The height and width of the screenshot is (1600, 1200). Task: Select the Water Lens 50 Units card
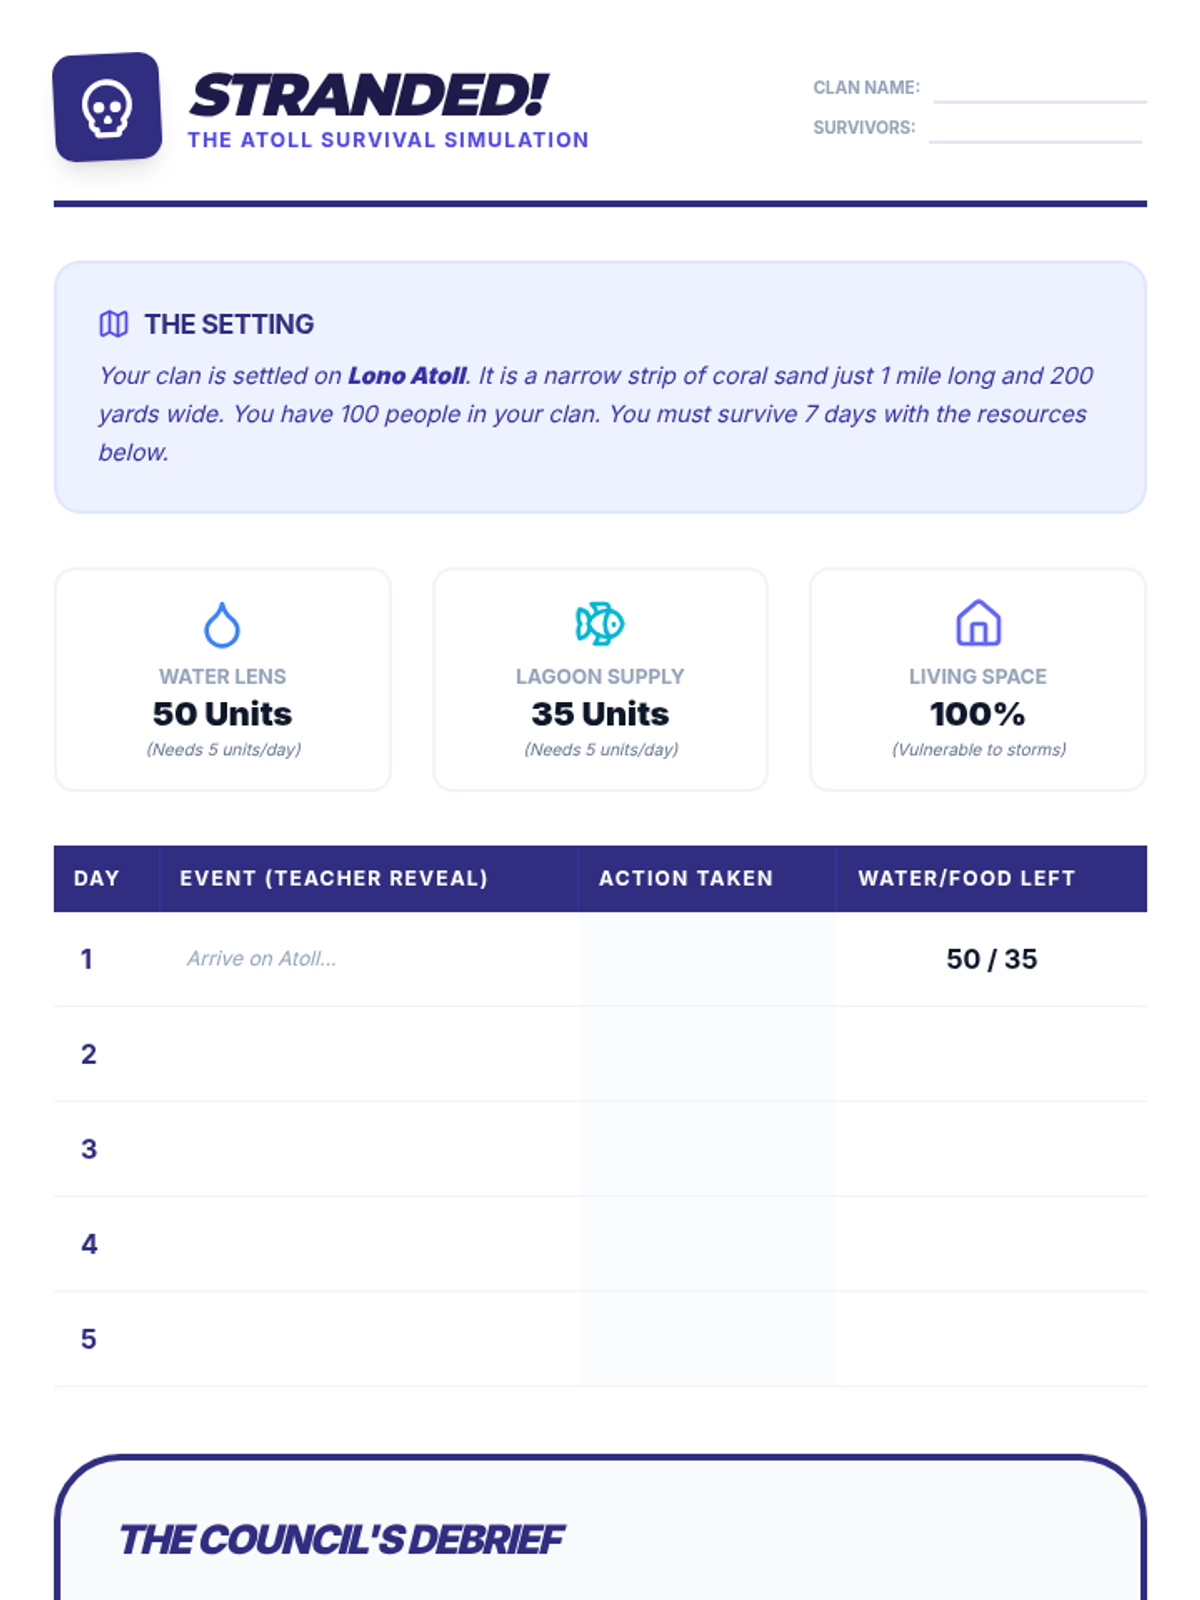pyautogui.click(x=223, y=680)
